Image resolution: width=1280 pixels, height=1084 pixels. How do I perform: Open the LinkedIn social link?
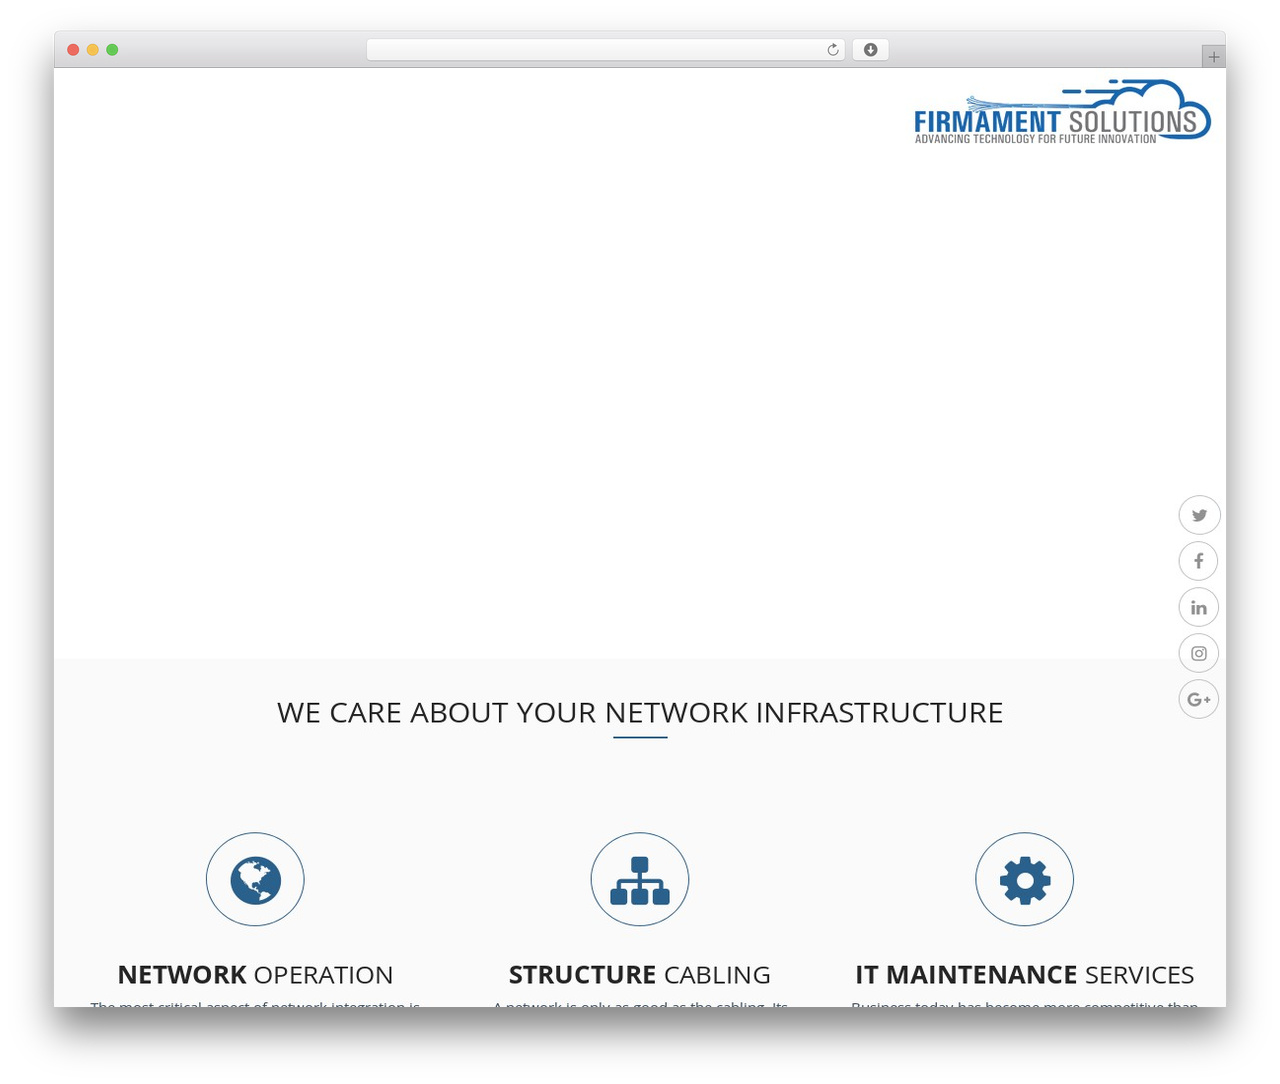pyautogui.click(x=1199, y=607)
